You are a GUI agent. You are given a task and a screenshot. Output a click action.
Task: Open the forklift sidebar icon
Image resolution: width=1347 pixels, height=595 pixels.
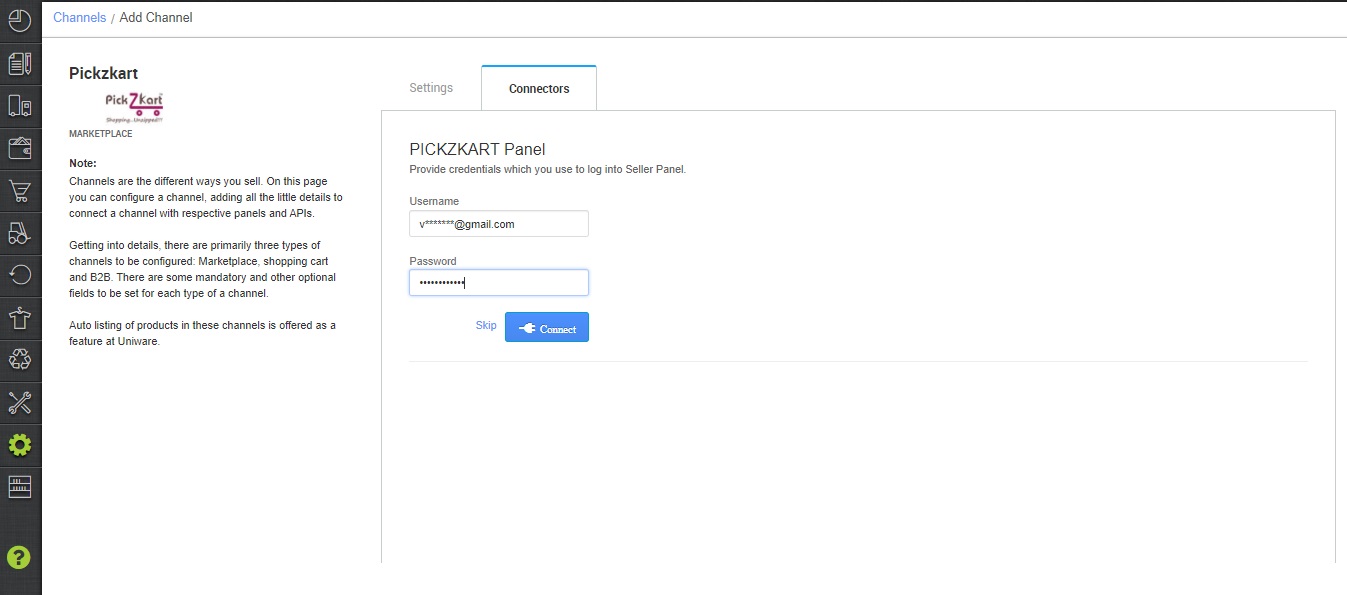coord(20,233)
